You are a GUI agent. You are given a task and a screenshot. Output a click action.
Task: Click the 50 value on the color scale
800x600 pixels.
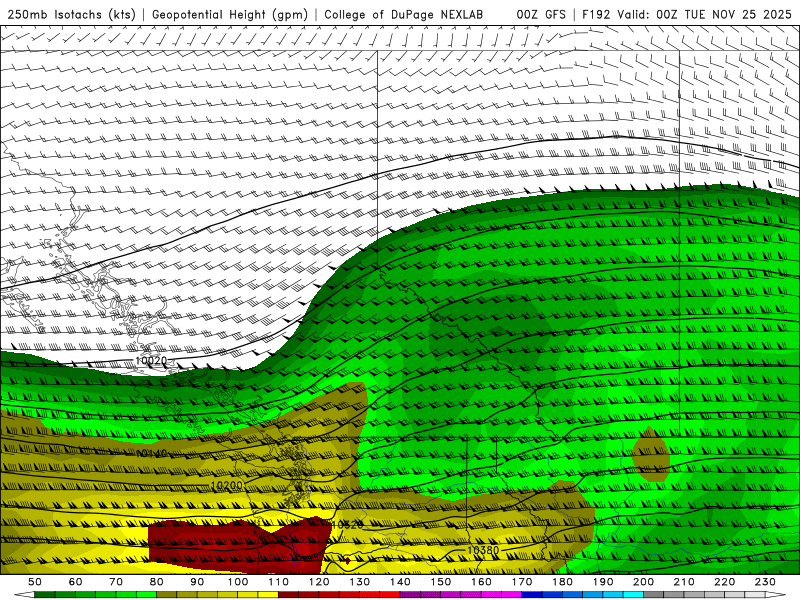(x=35, y=582)
